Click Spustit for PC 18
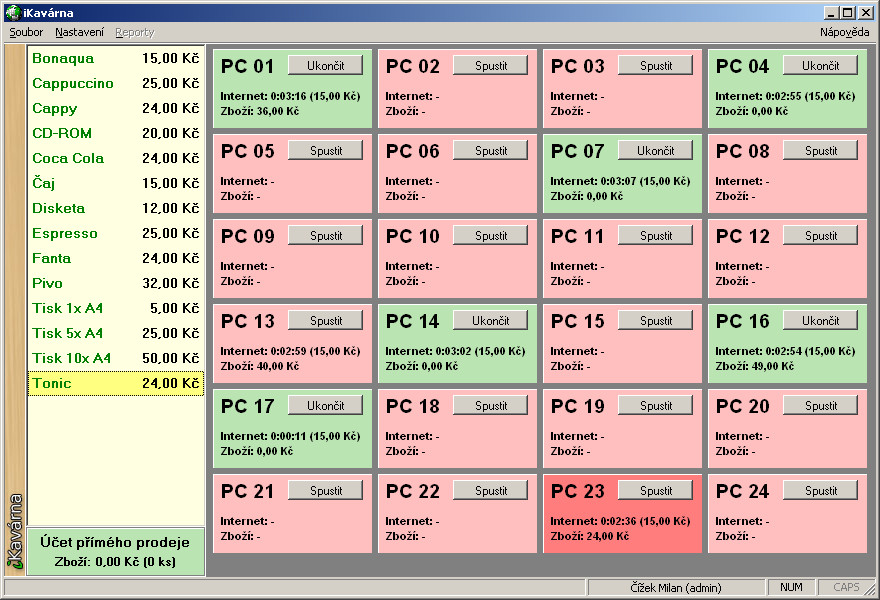Image resolution: width=880 pixels, height=600 pixels. 491,405
